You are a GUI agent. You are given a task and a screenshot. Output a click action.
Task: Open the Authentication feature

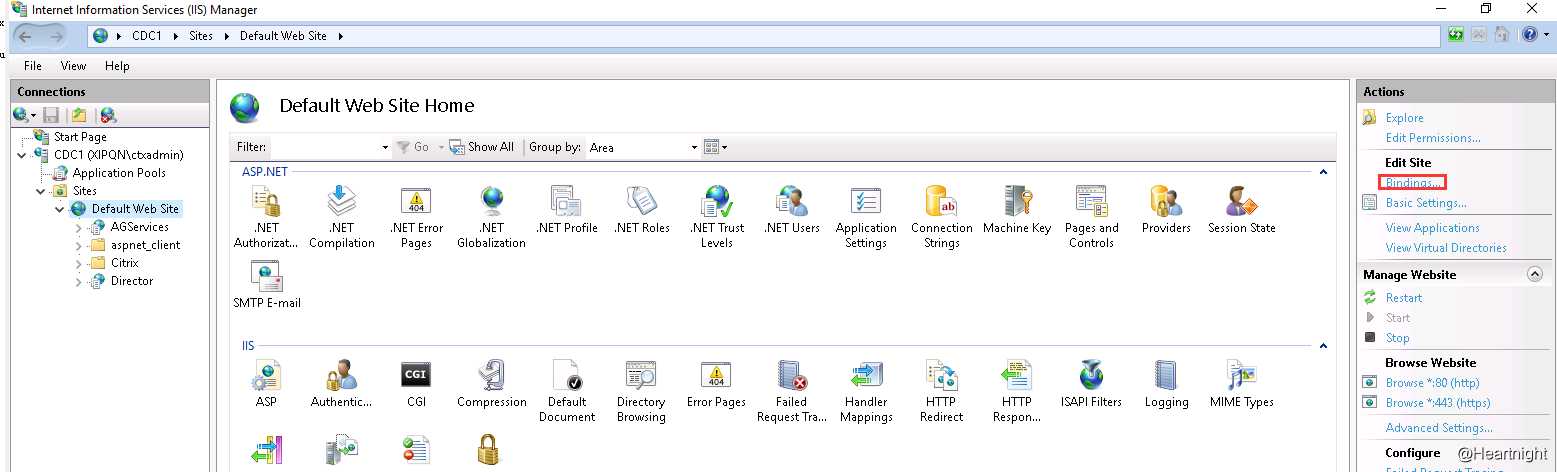[341, 384]
